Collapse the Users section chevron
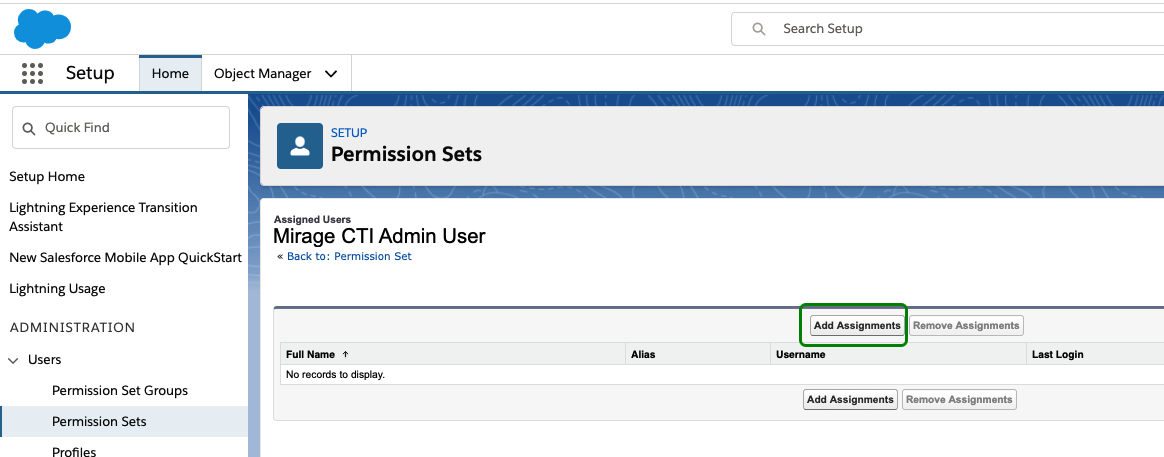Viewport: 1164px width, 457px height. pyautogui.click(x=13, y=360)
